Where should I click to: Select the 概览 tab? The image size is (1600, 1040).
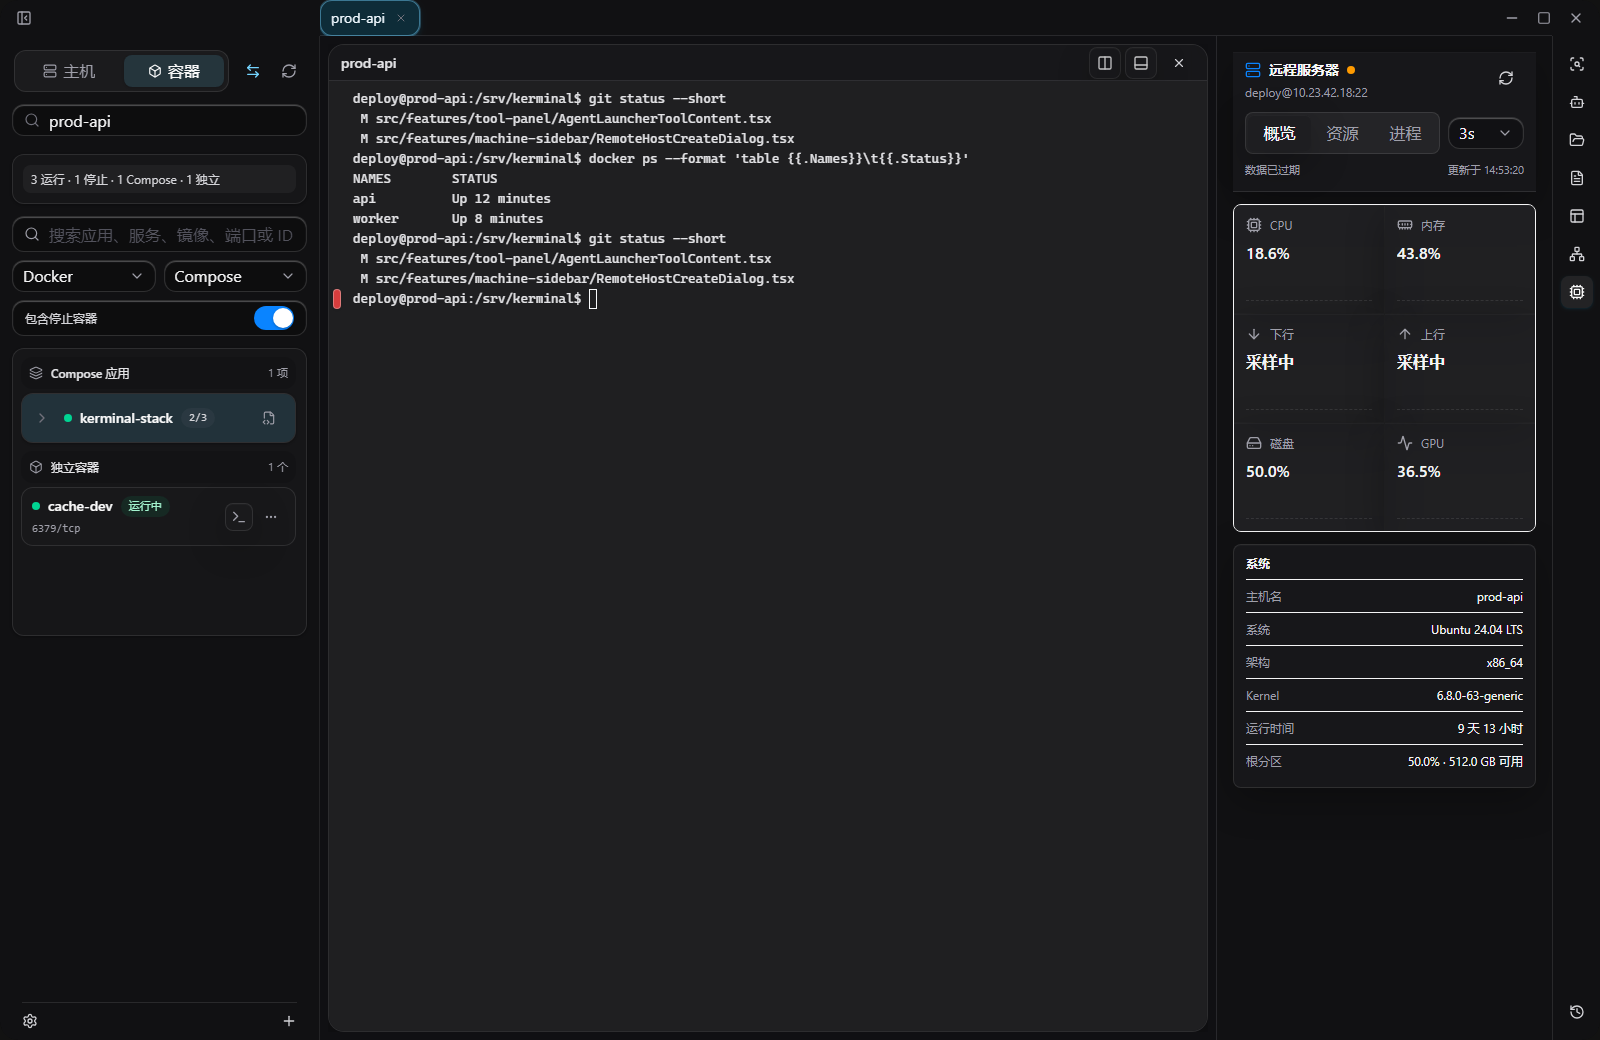pos(1279,133)
